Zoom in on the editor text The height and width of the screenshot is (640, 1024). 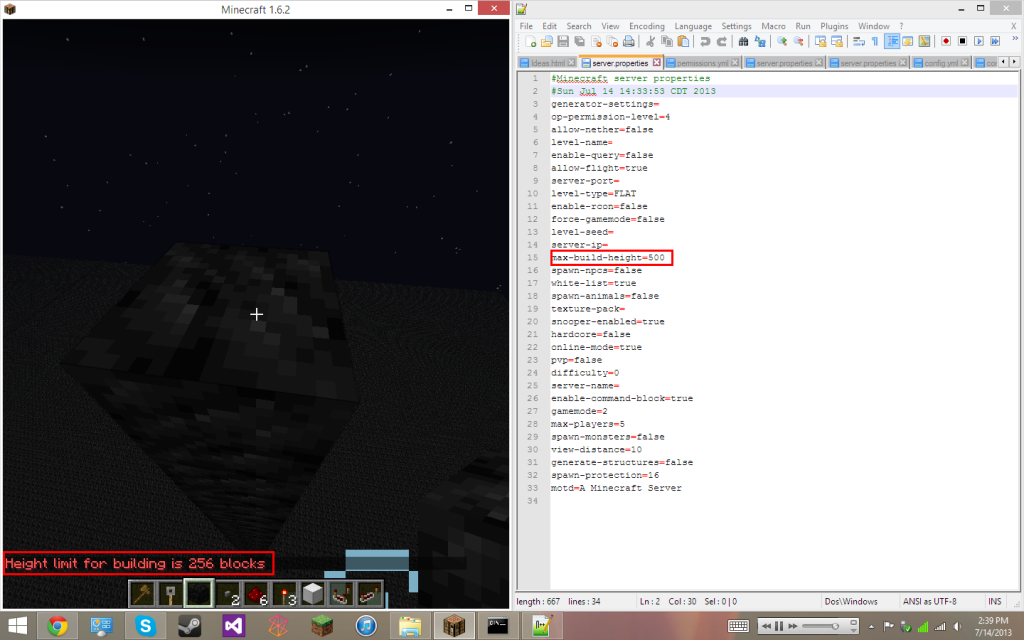[x=782, y=42]
